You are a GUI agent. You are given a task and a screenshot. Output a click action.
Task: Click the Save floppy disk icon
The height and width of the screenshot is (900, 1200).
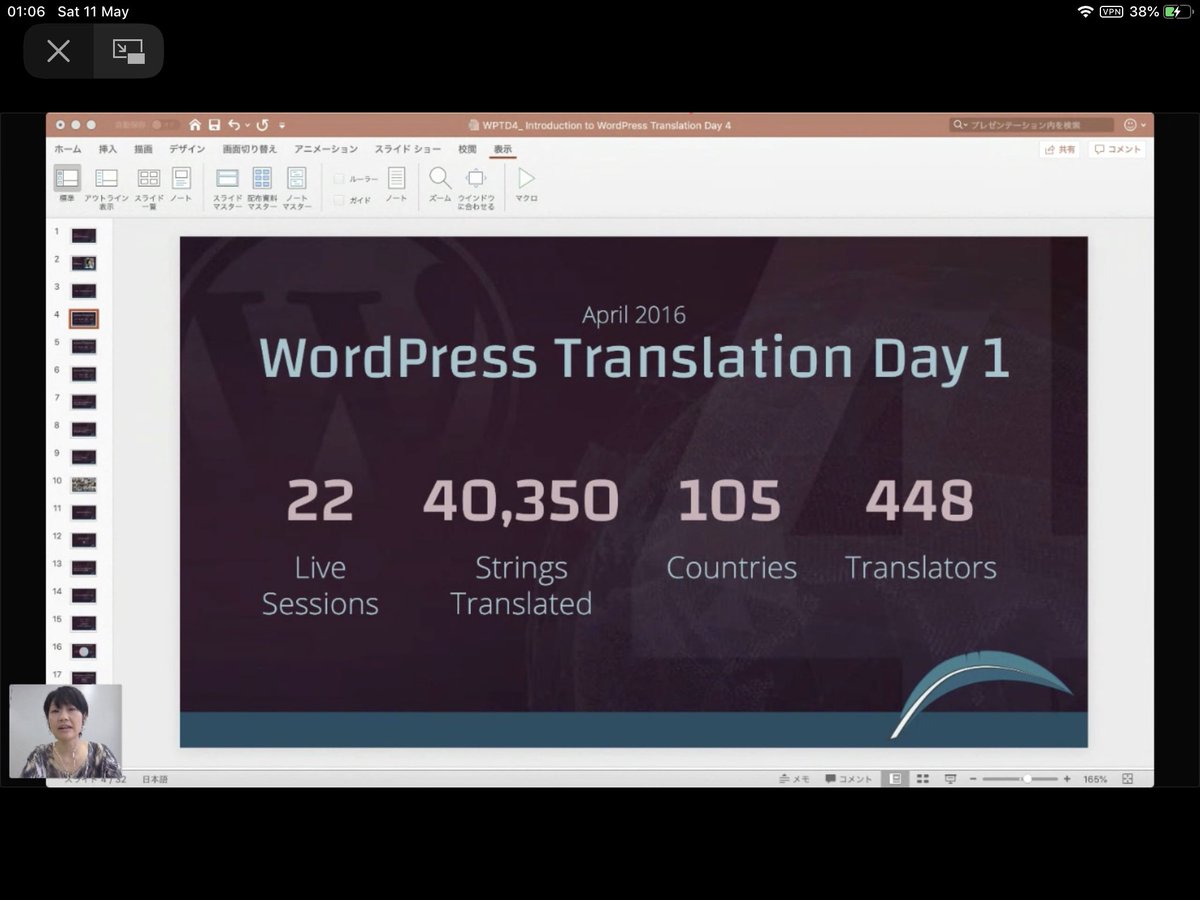point(214,125)
